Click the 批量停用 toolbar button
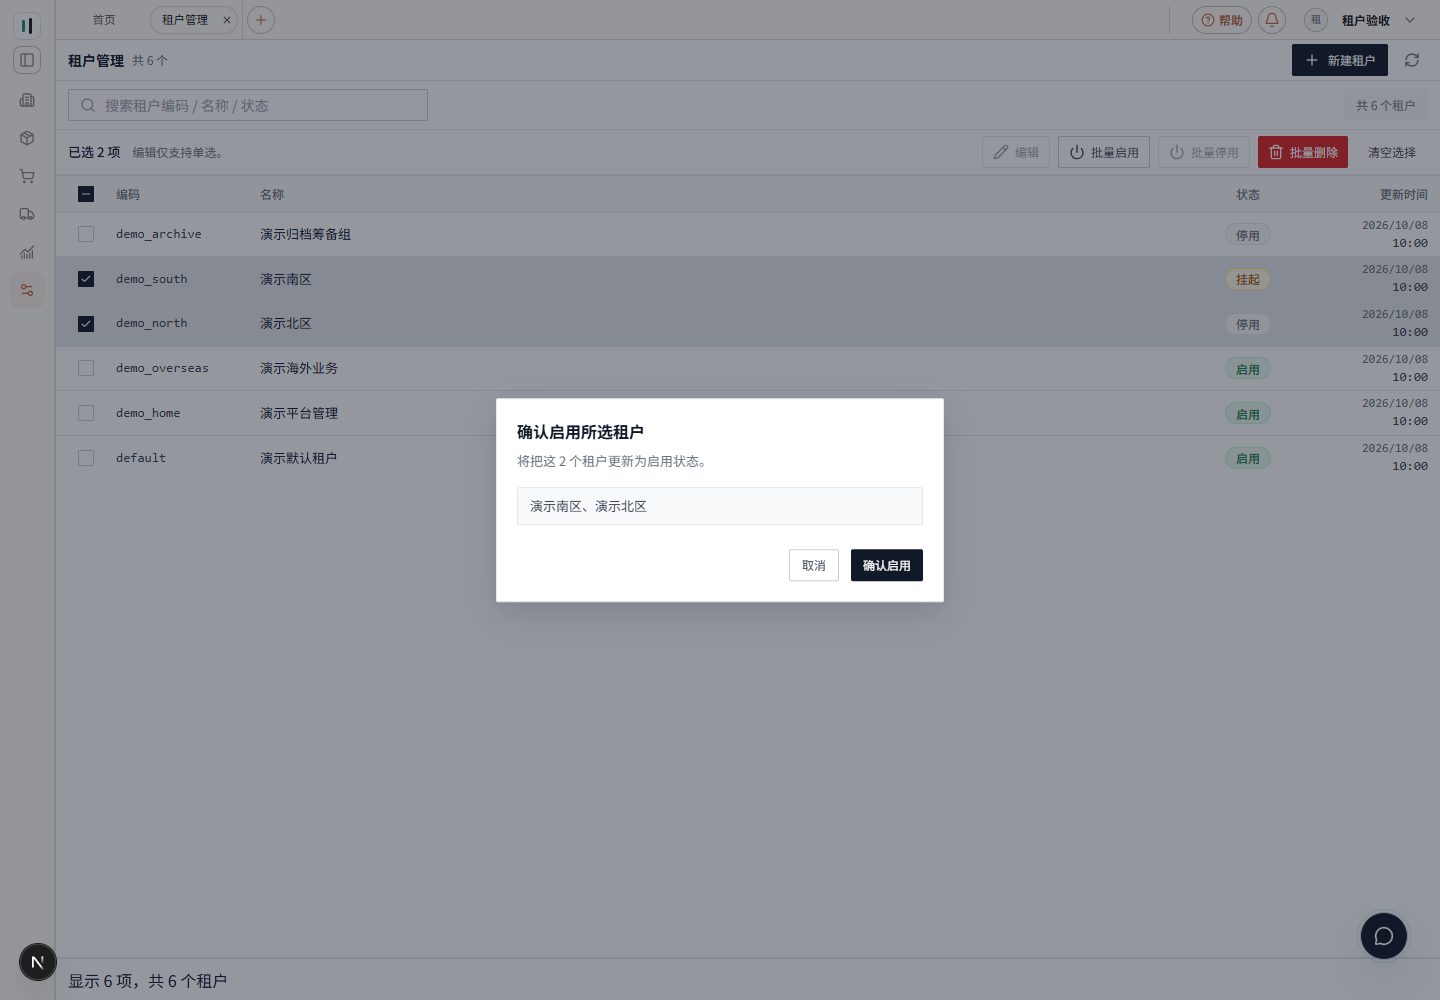The image size is (1440, 1000). pos(1204,152)
